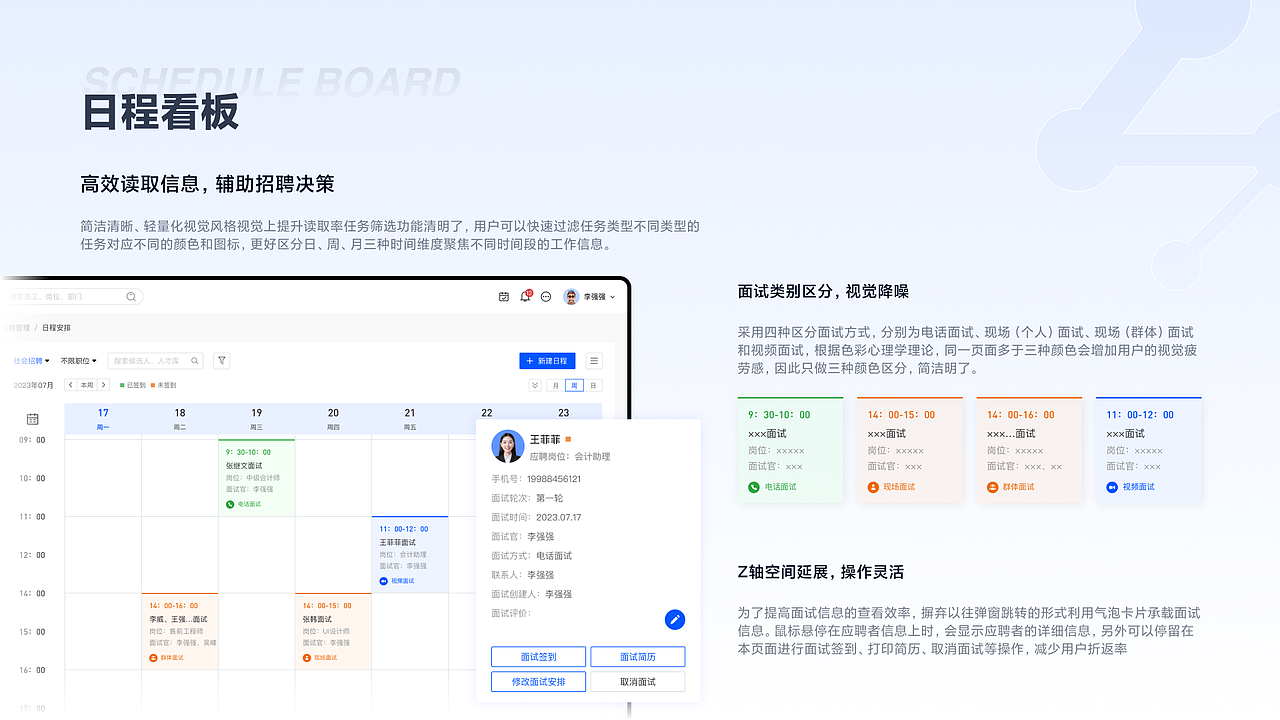Open the 社会招聘 dropdown filter

pos(30,361)
